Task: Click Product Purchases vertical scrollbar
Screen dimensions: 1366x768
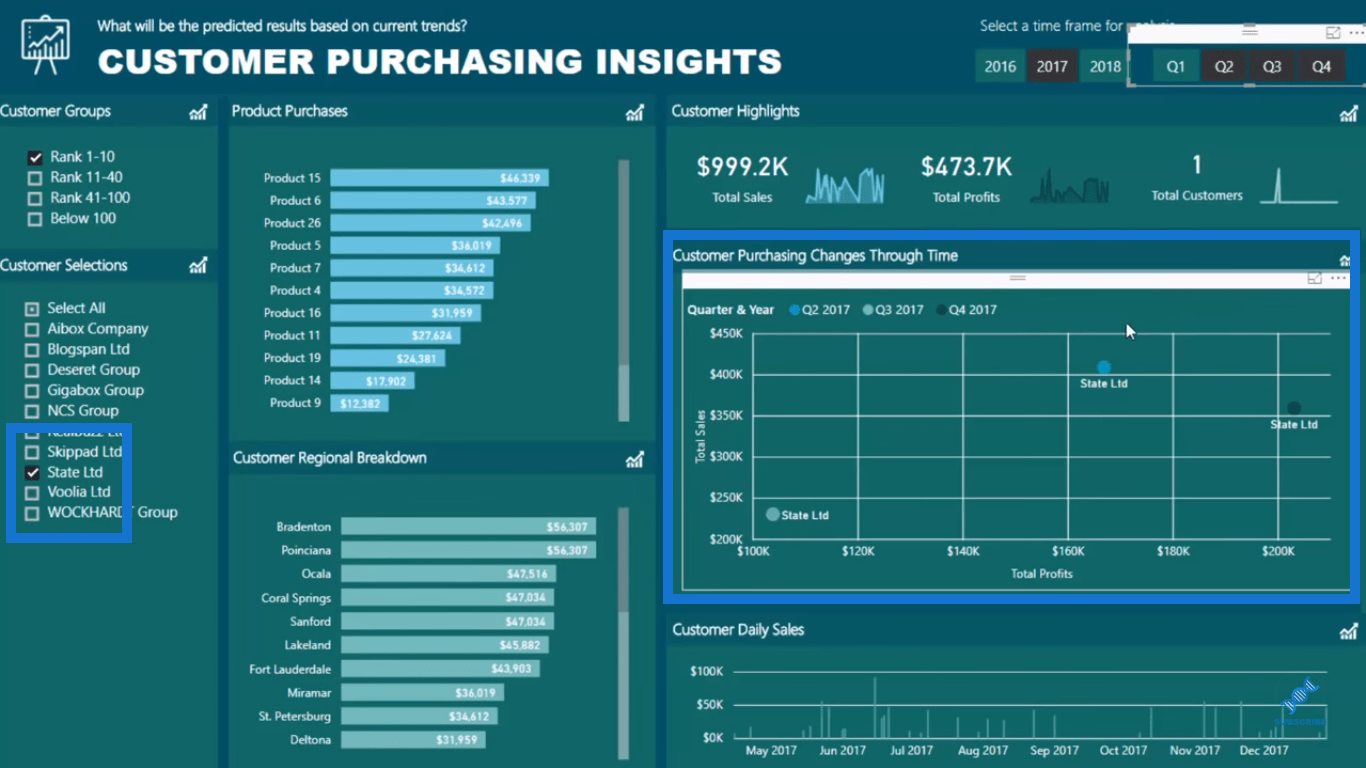Action: [x=624, y=290]
